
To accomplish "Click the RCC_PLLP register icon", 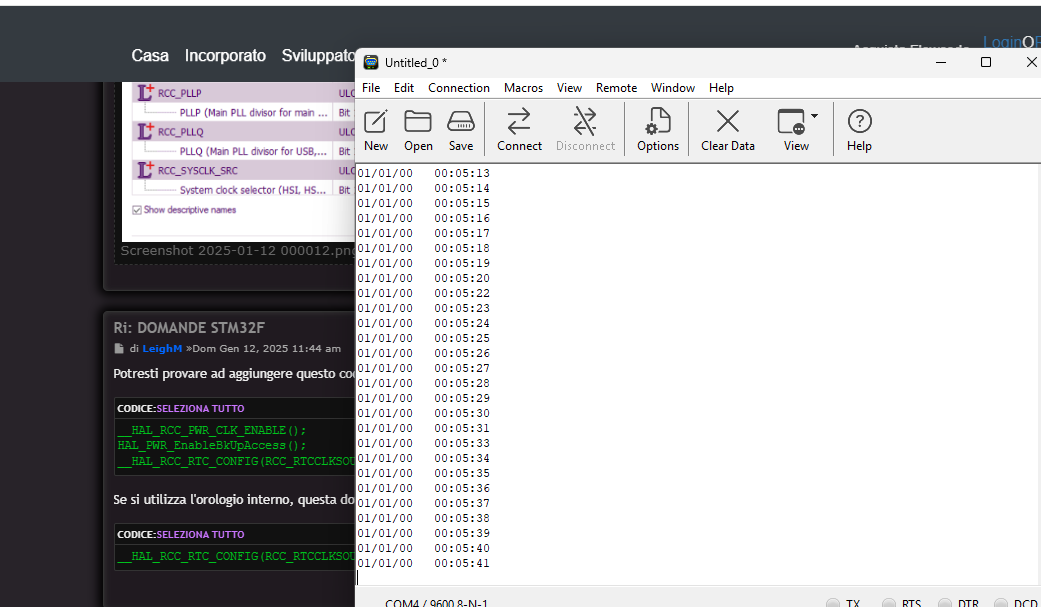I will [145, 92].
